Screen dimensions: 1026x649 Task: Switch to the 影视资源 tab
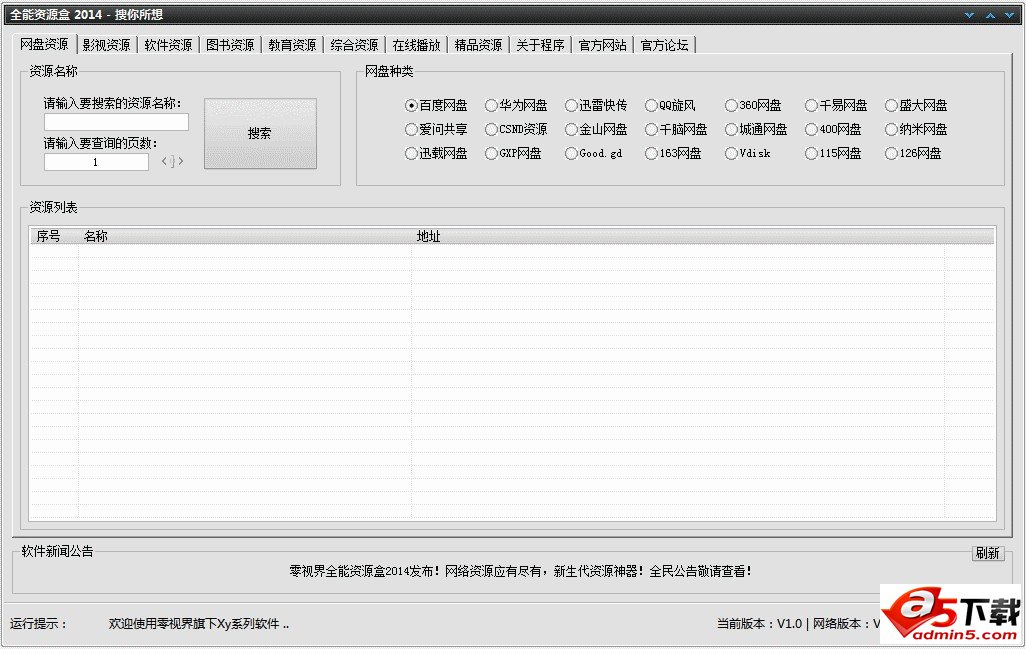[x=106, y=44]
